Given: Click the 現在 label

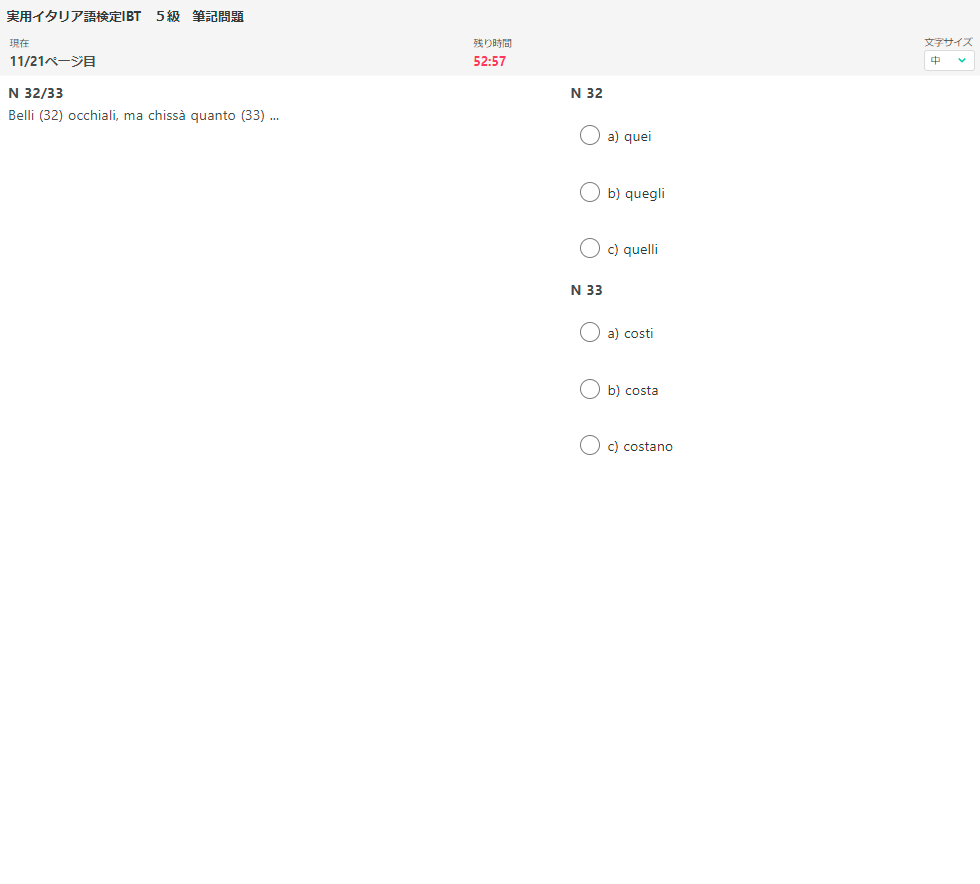Looking at the screenshot, I should [19, 43].
